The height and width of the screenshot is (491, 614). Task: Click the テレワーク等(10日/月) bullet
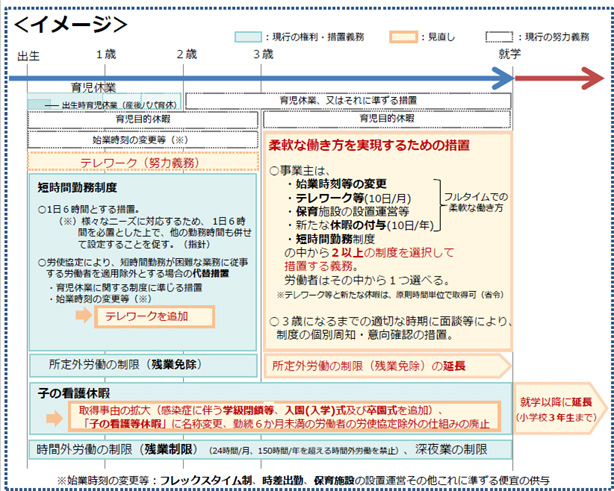click(349, 198)
